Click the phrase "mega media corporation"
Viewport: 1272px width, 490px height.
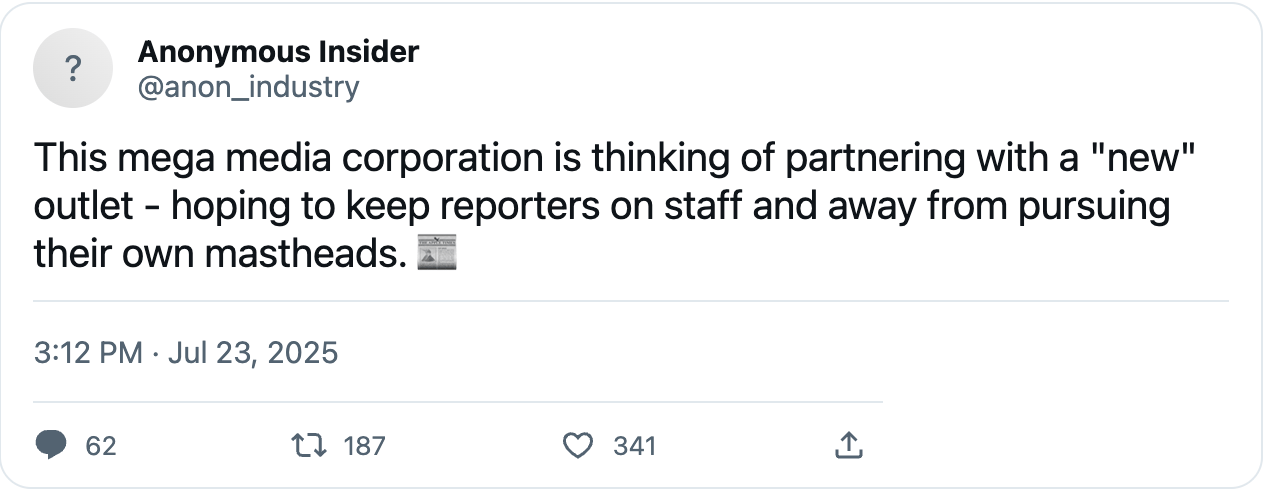pos(304,161)
